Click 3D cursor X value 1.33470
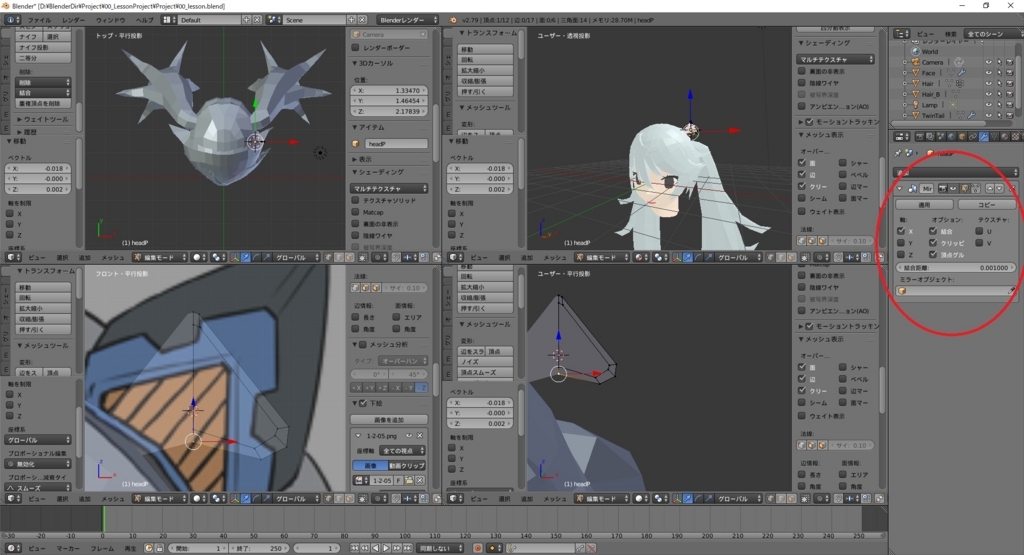Screen dimensions: 1024x555 [389, 91]
